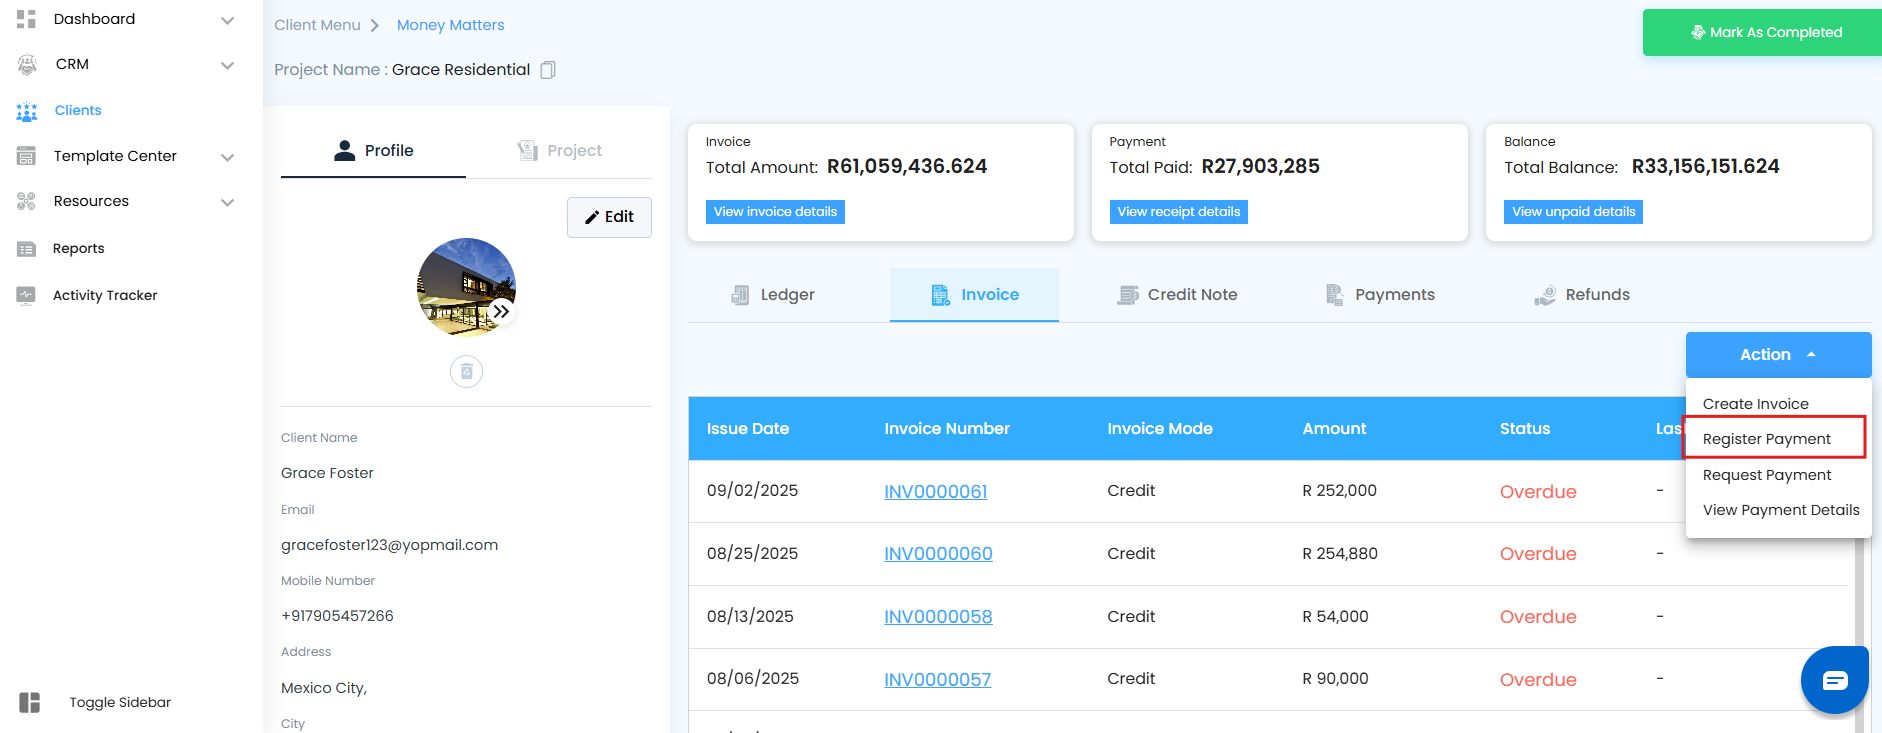Click the Credit Note tab icon
This screenshot has width=1882, height=733.
click(1128, 295)
